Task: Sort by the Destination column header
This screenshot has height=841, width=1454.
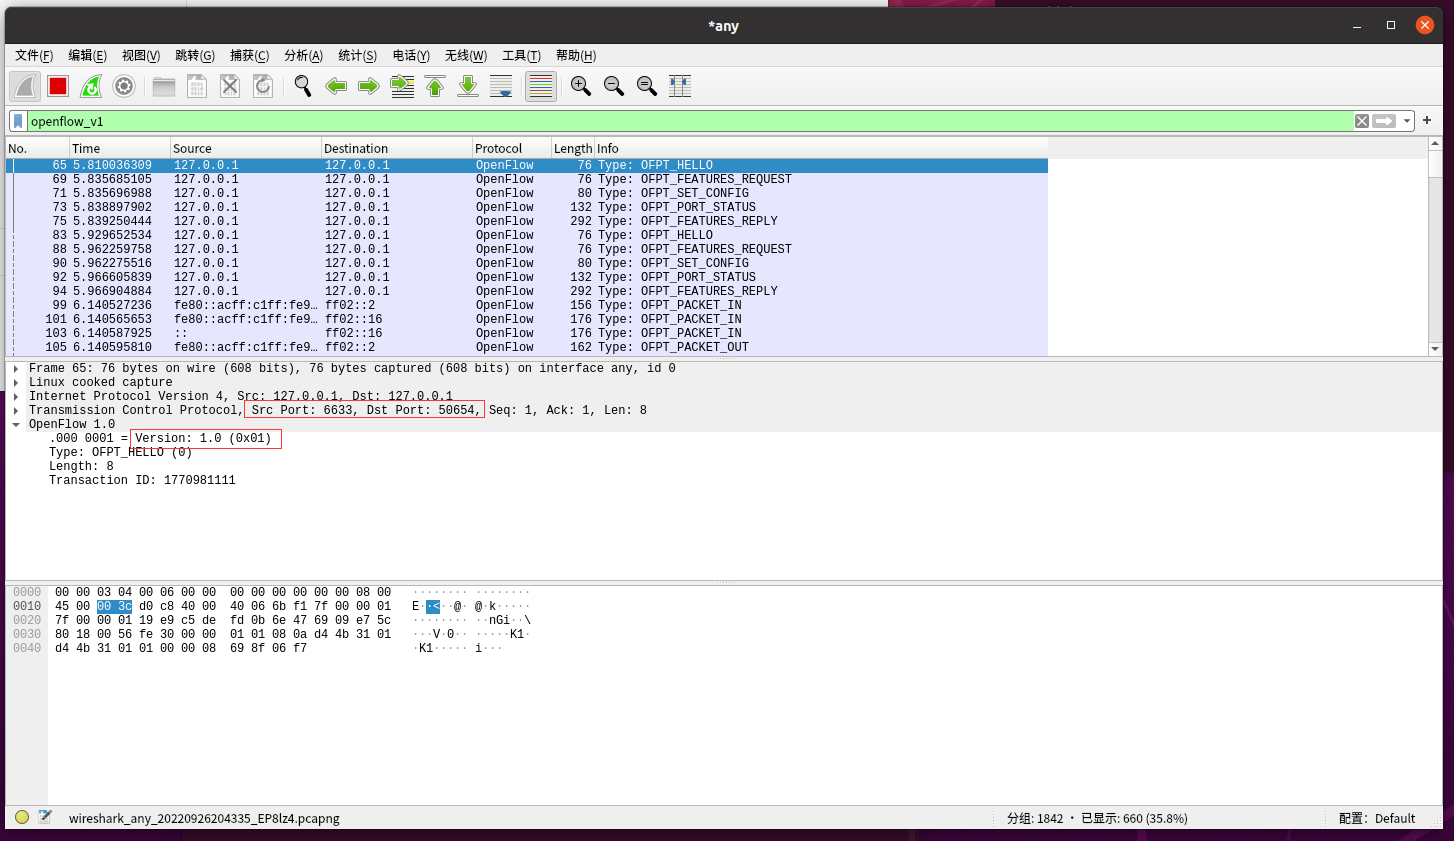Action: 397,148
